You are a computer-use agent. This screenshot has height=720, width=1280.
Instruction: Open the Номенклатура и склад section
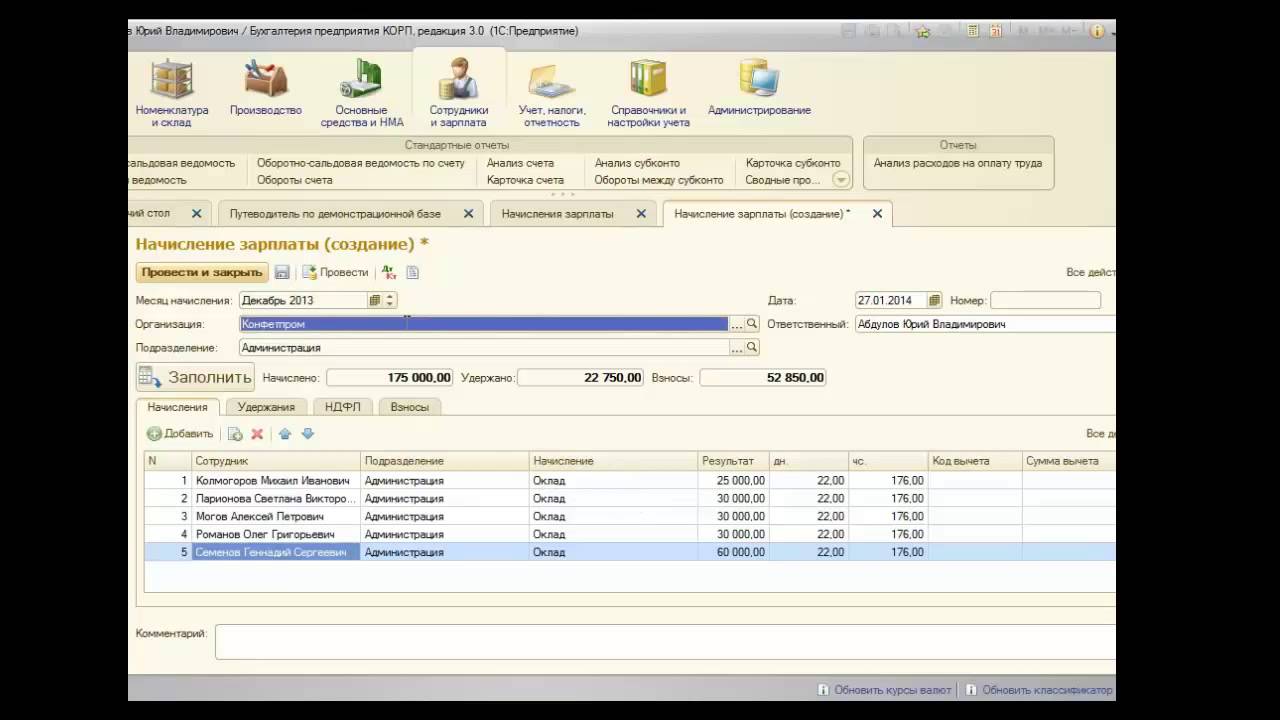172,94
